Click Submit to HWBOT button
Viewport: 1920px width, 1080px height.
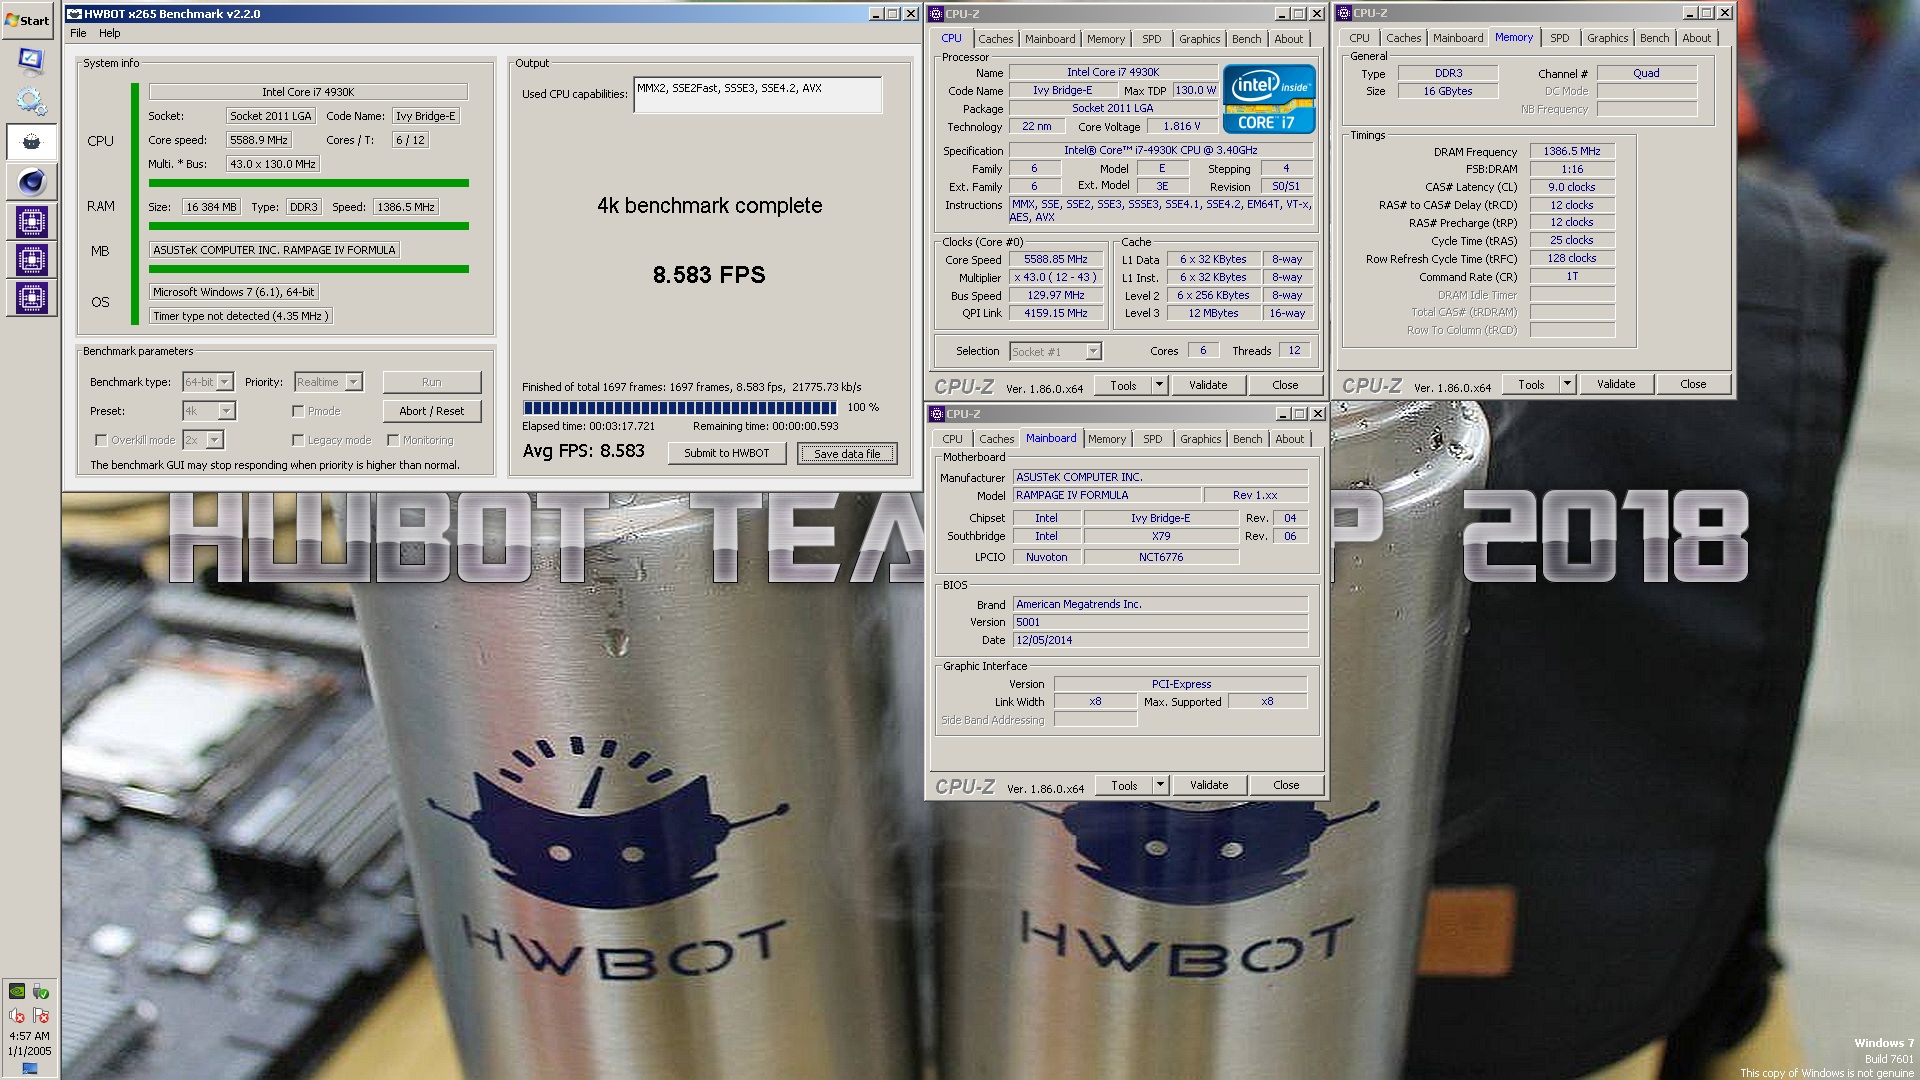(x=726, y=453)
